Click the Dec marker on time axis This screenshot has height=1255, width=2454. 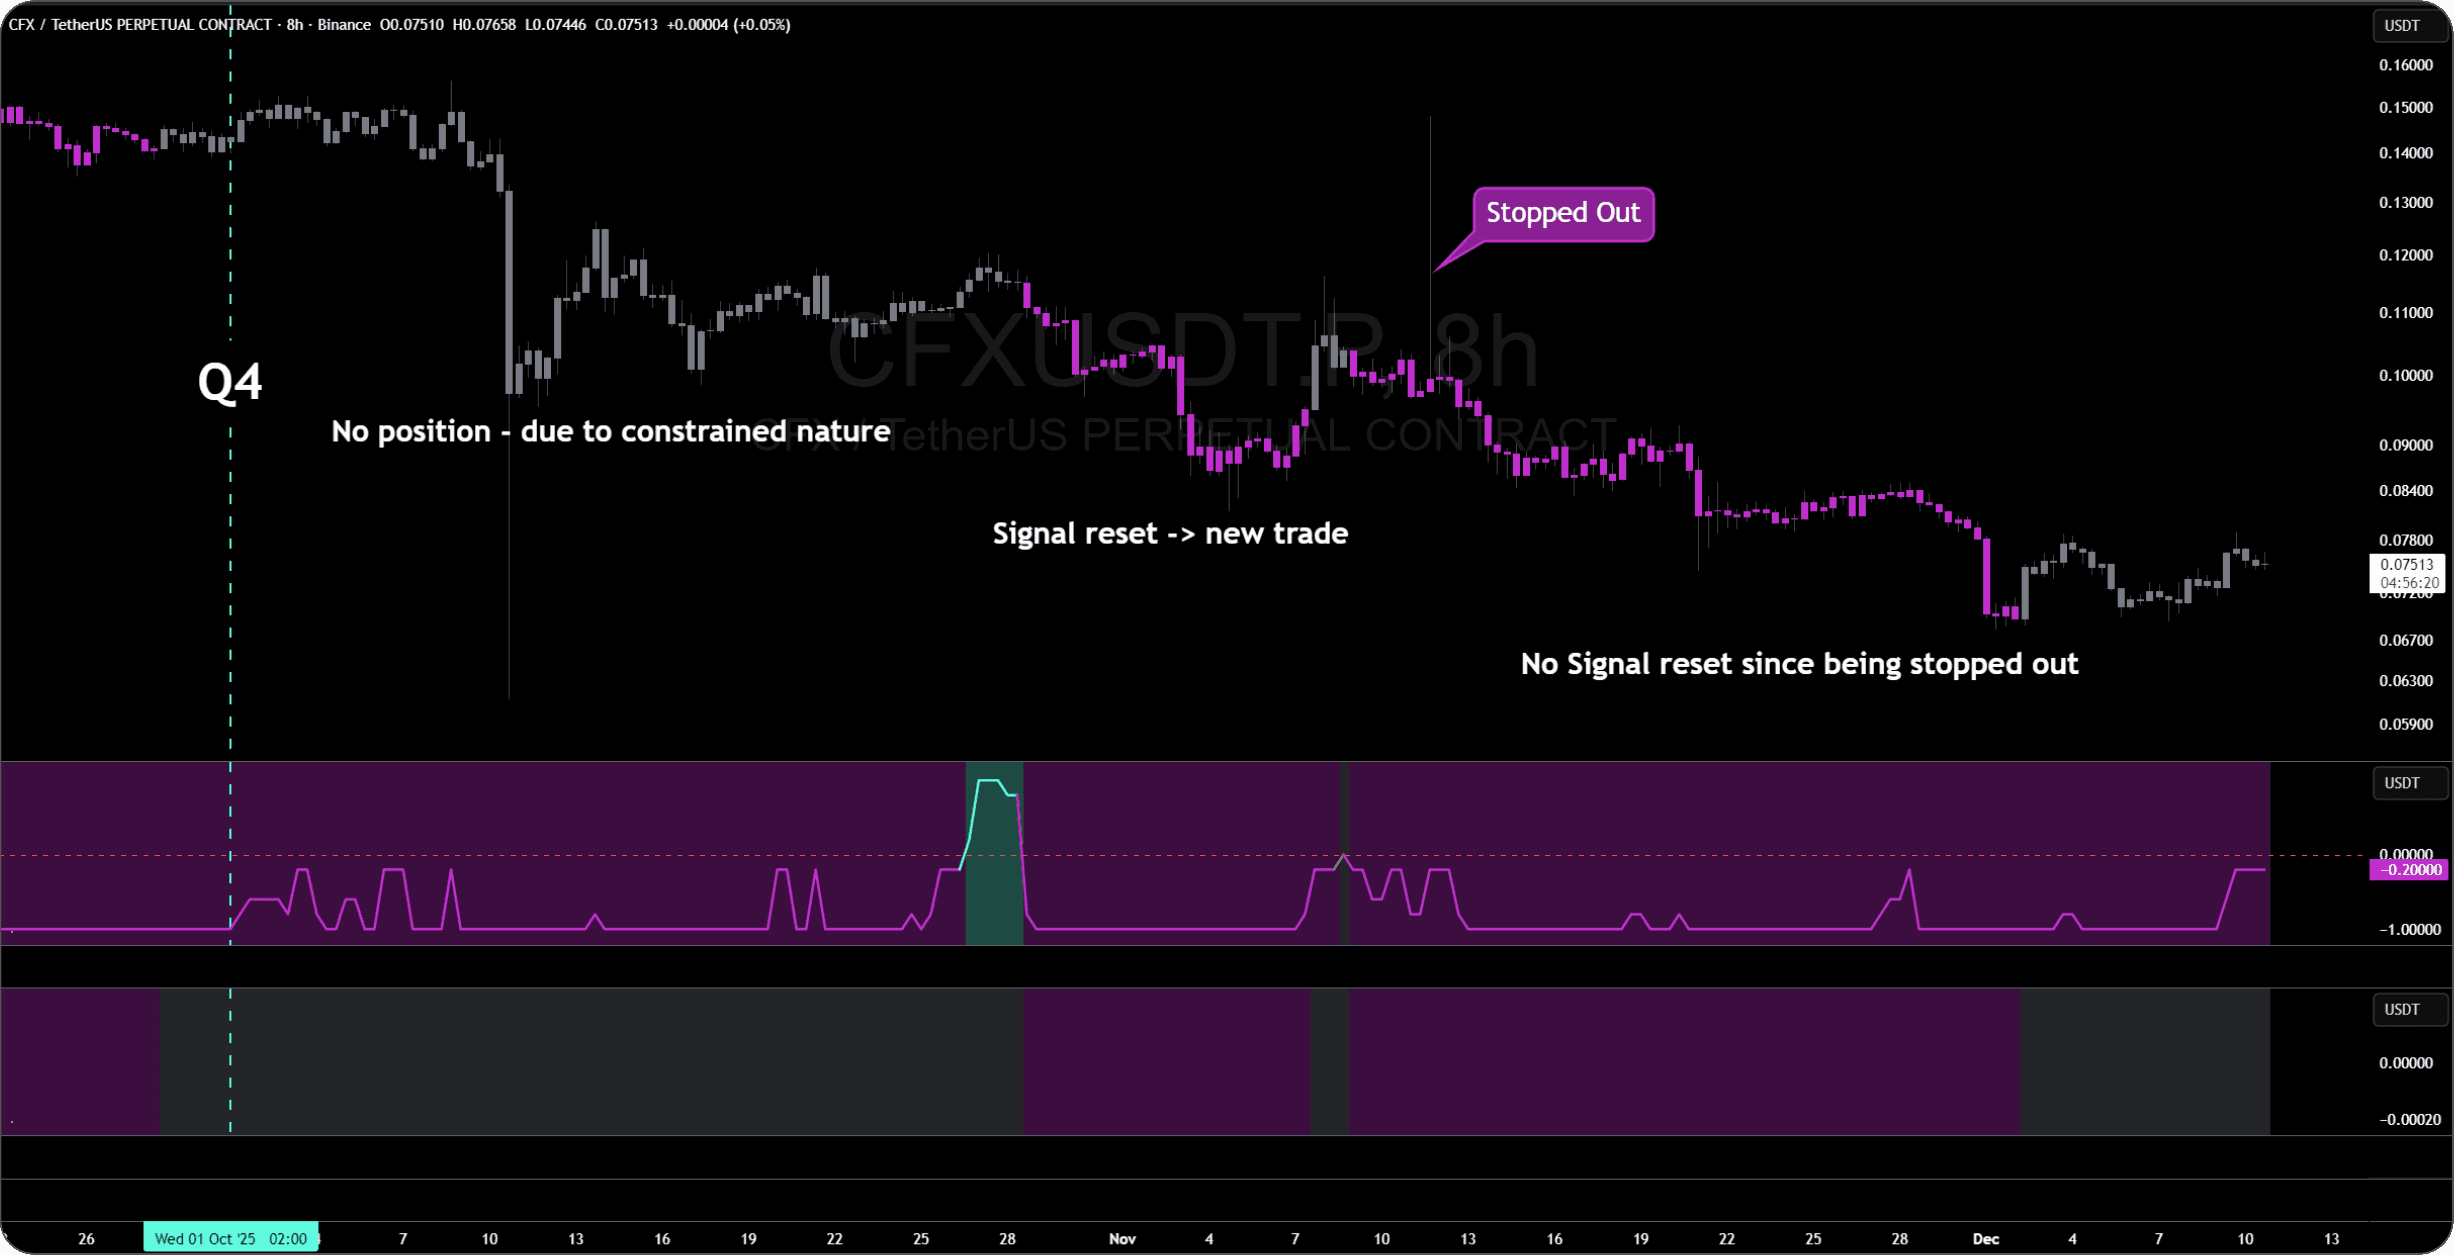pyautogui.click(x=1985, y=1238)
